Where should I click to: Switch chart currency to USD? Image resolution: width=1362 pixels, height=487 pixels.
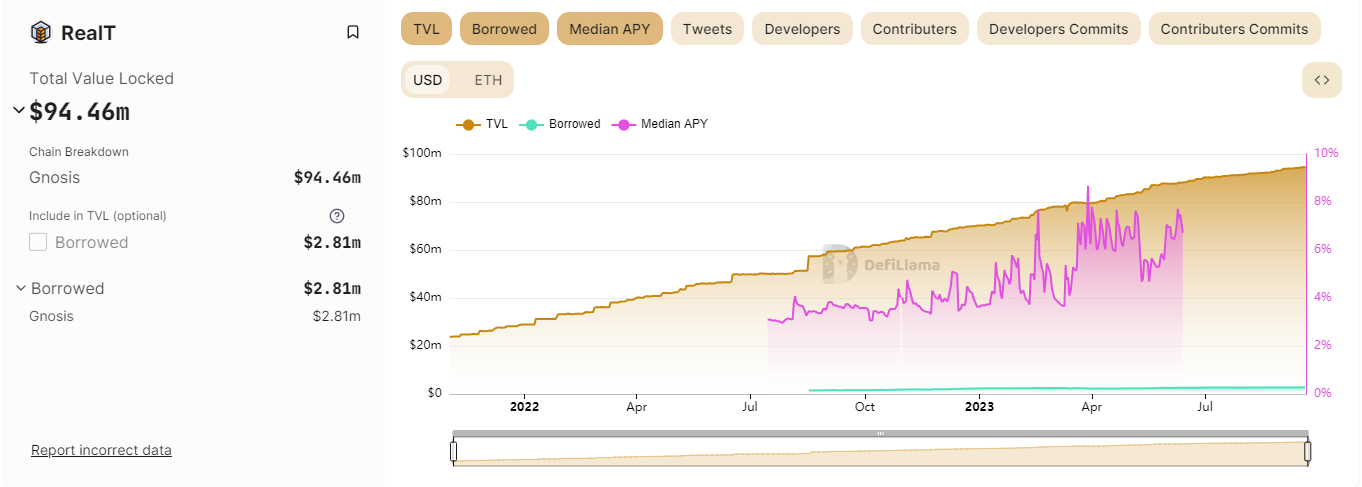[427, 80]
